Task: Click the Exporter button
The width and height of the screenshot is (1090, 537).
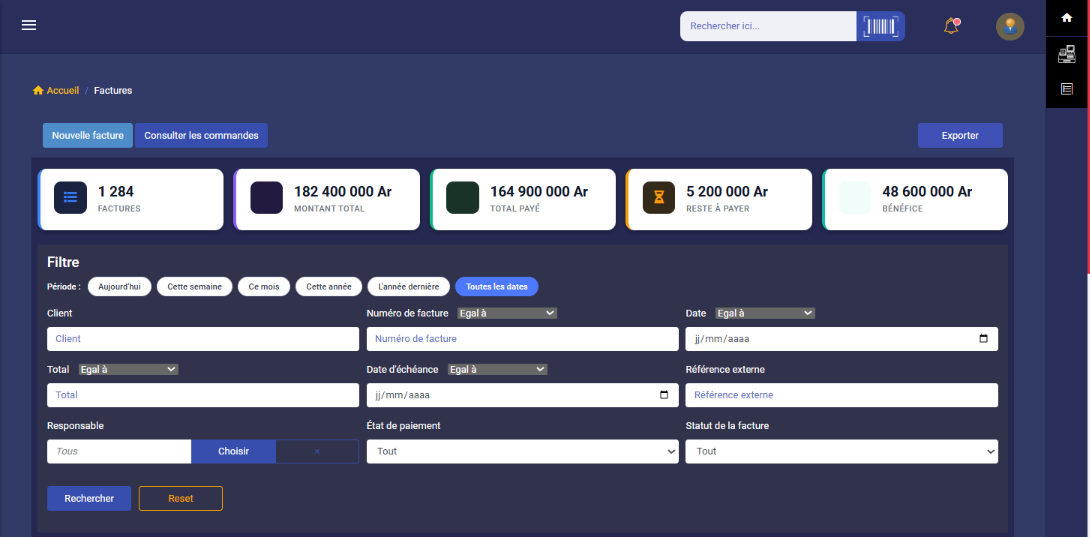Action: click(x=960, y=136)
